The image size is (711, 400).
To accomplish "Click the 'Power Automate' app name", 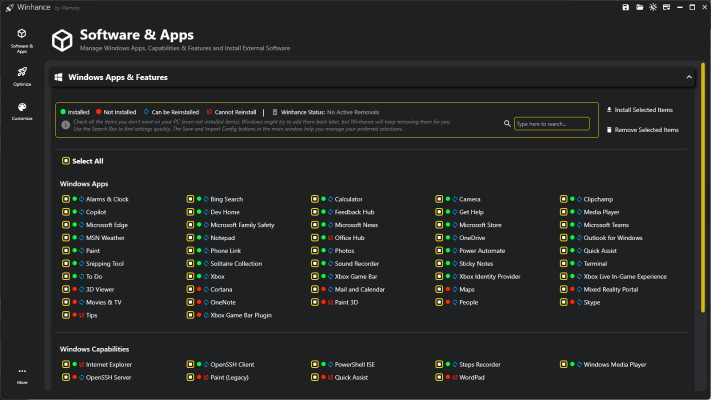I will coord(482,251).
